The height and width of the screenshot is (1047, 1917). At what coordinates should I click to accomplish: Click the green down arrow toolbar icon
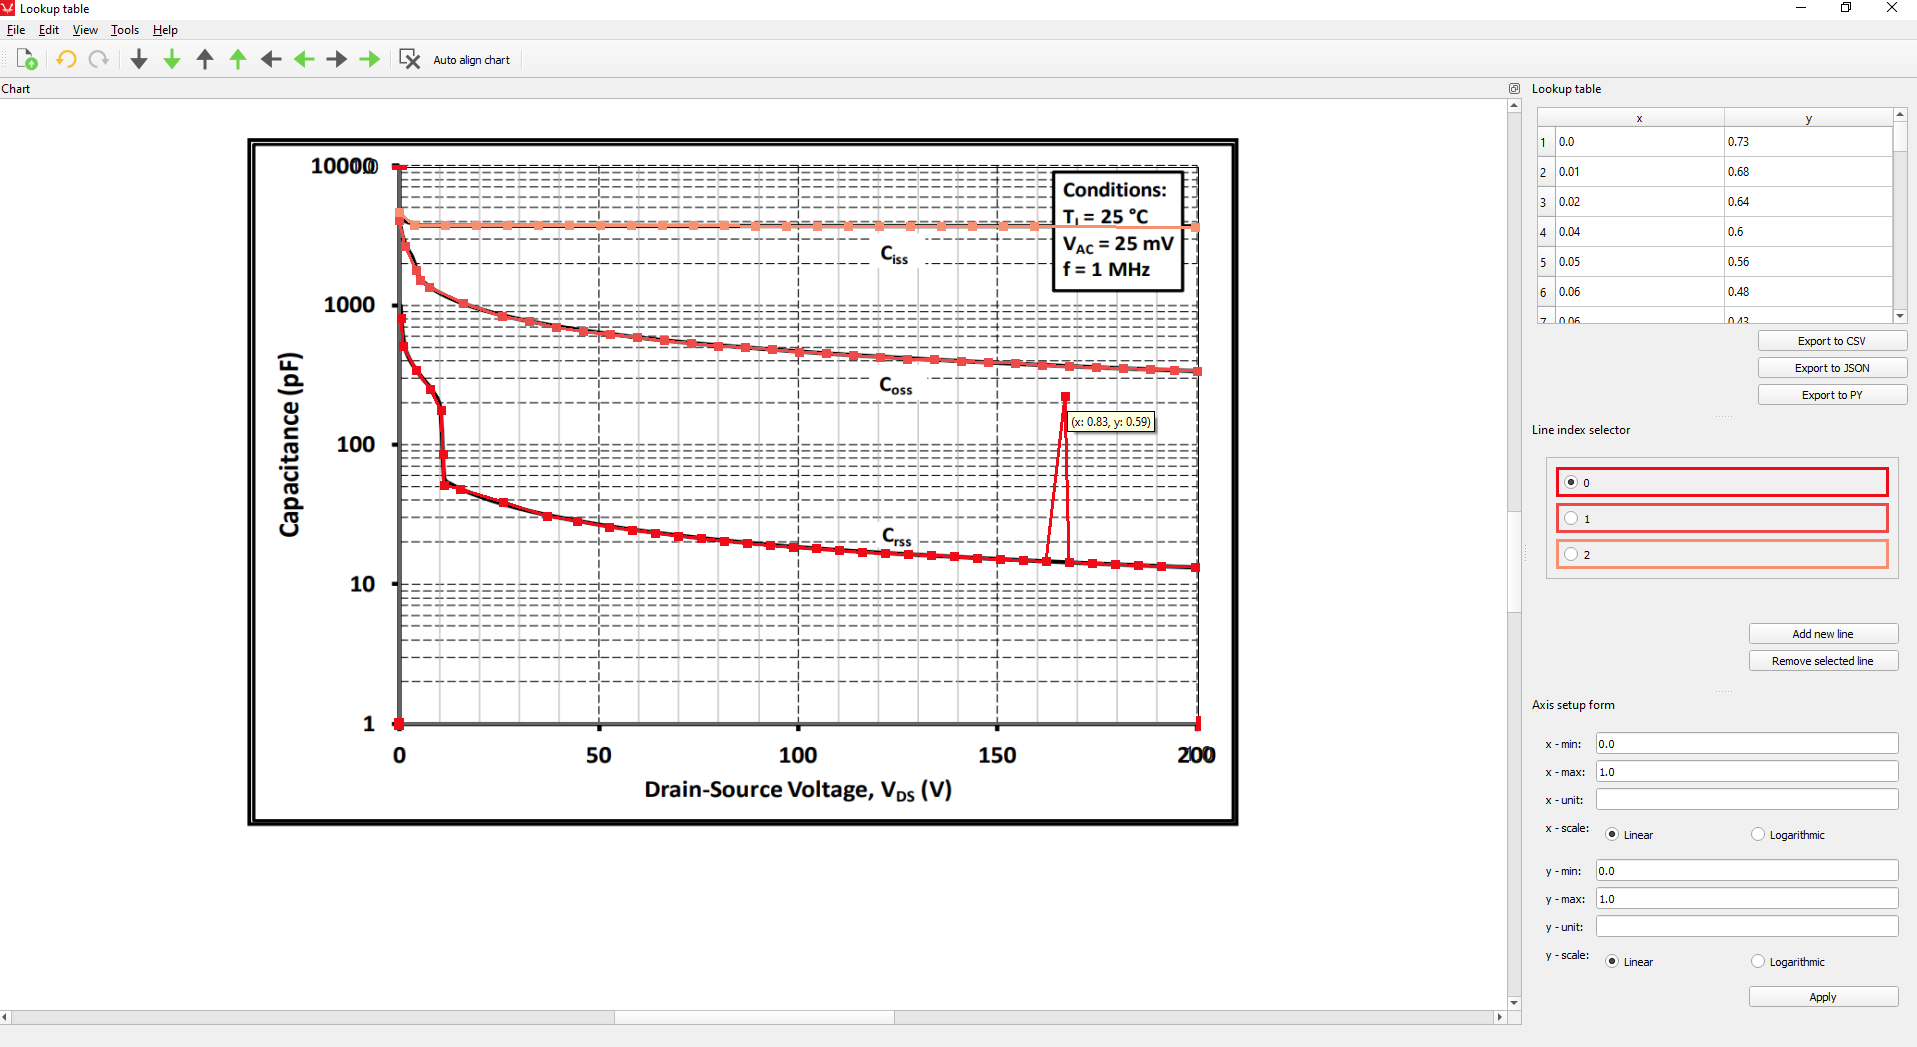point(172,60)
